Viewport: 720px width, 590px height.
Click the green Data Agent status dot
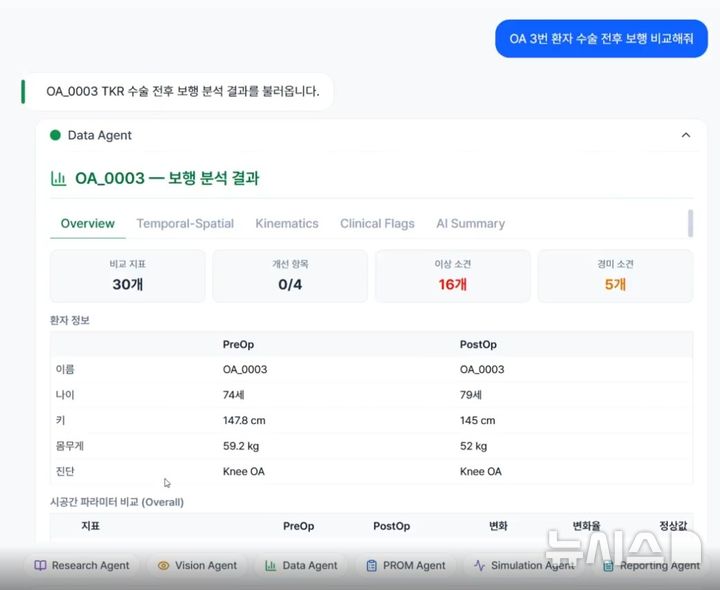pos(55,135)
